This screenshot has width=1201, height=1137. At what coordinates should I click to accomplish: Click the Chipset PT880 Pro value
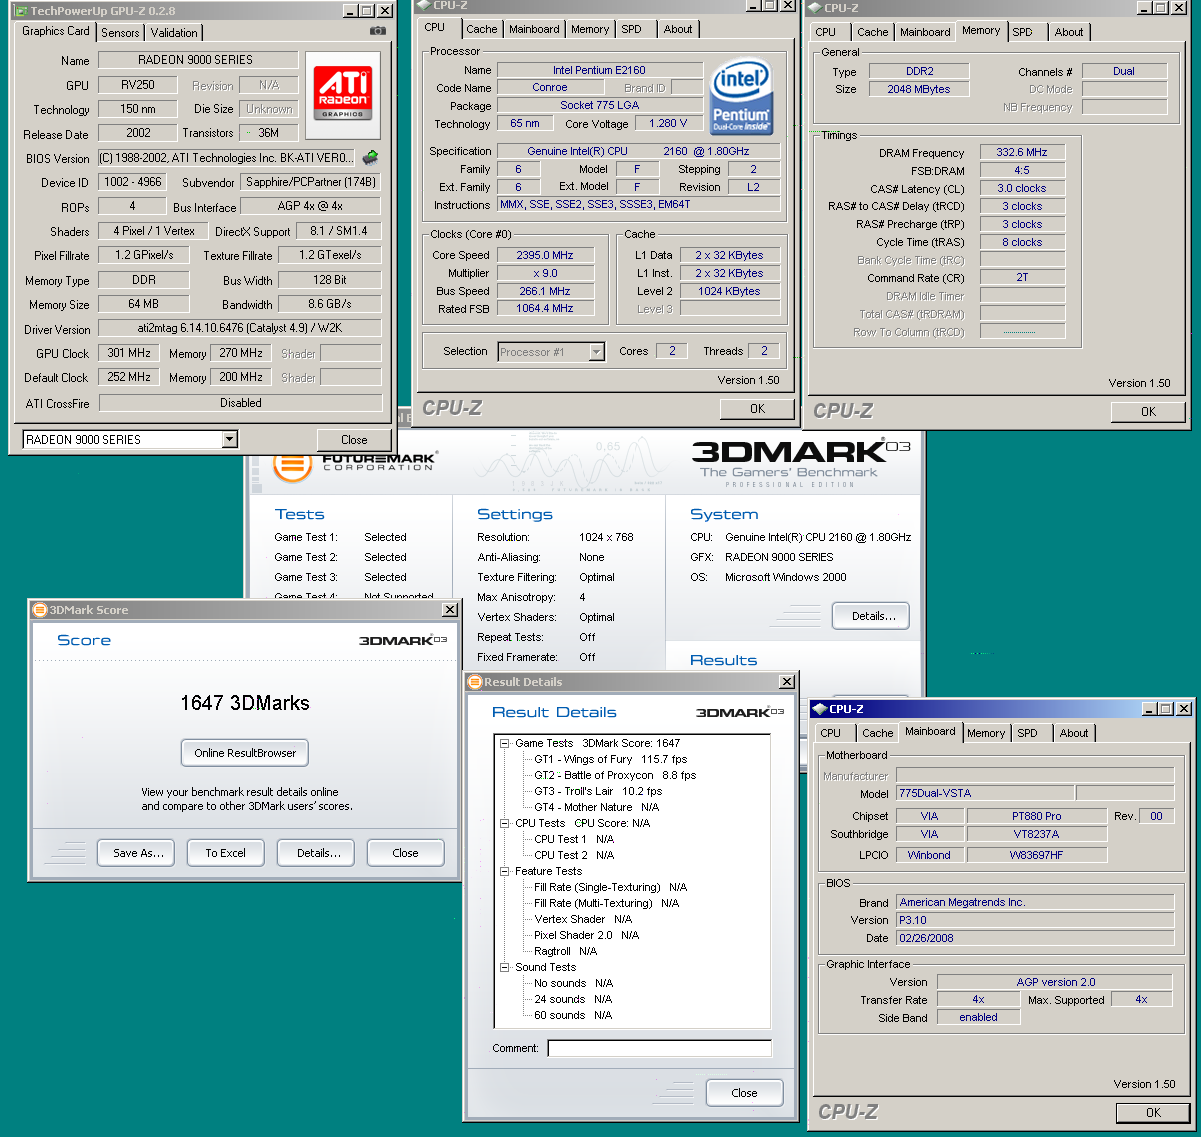pyautogui.click(x=1037, y=816)
